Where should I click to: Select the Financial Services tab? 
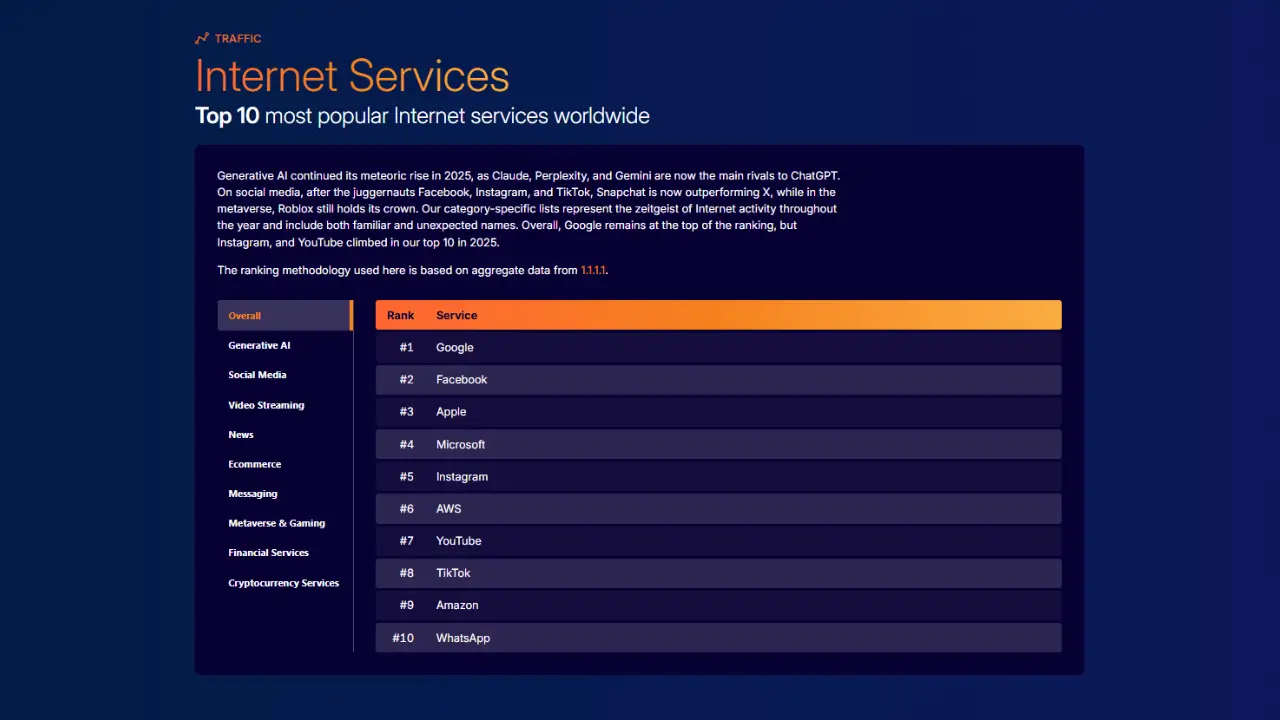(268, 553)
